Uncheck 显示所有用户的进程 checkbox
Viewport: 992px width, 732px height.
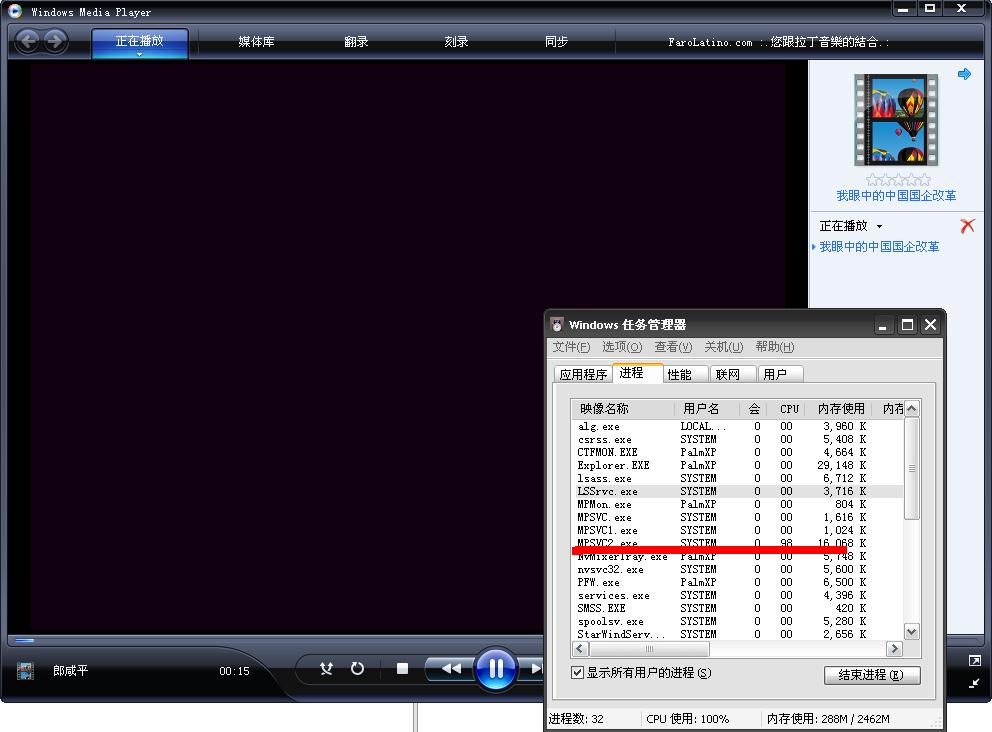click(x=578, y=673)
